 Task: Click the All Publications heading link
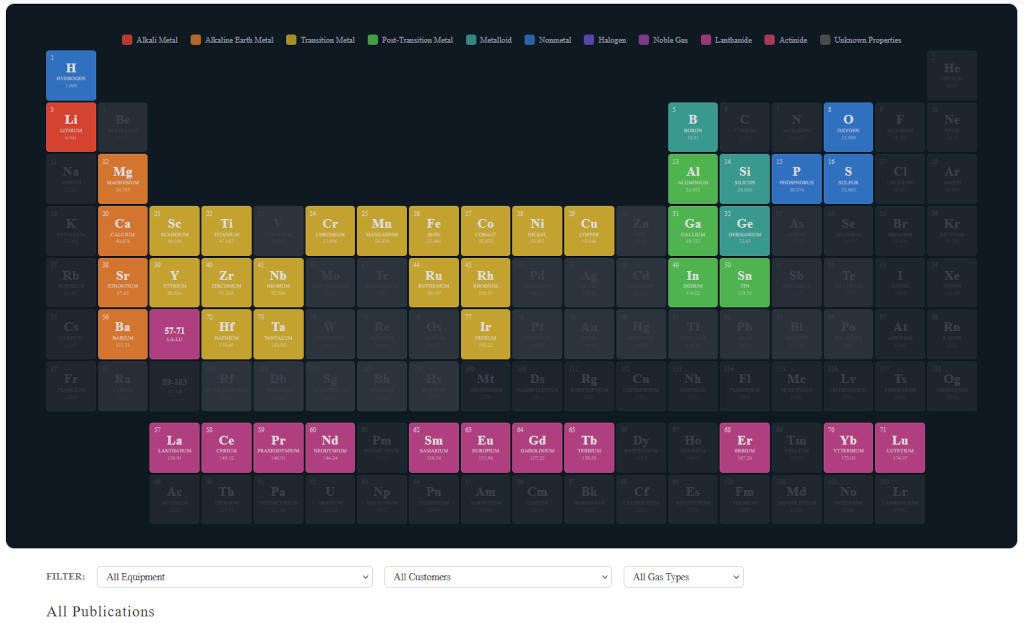[x=100, y=612]
